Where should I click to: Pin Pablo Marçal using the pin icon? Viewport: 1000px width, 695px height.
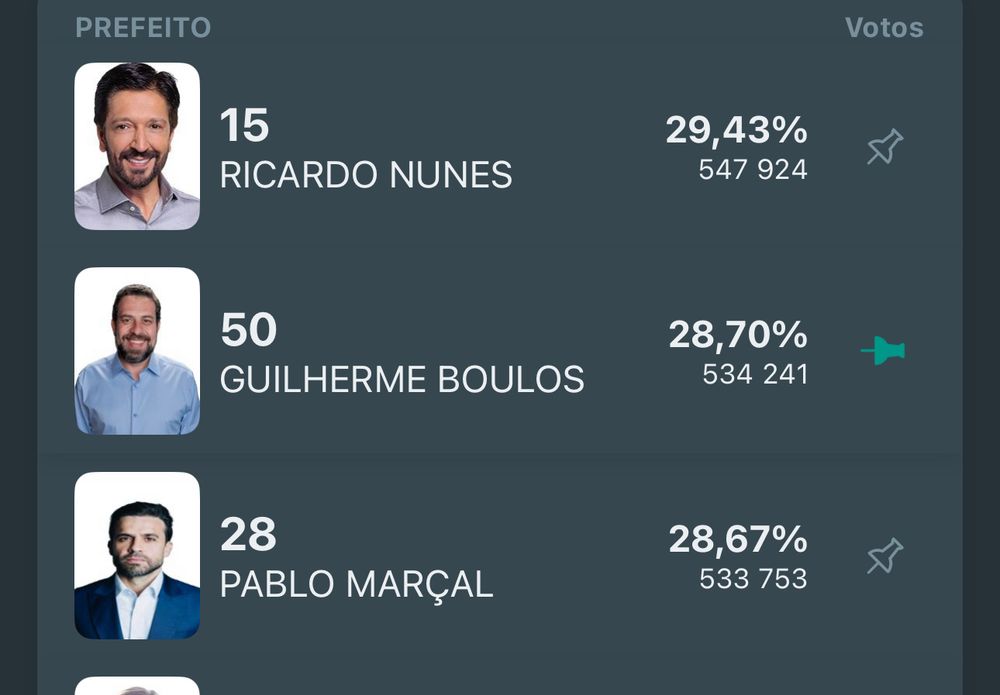(885, 556)
